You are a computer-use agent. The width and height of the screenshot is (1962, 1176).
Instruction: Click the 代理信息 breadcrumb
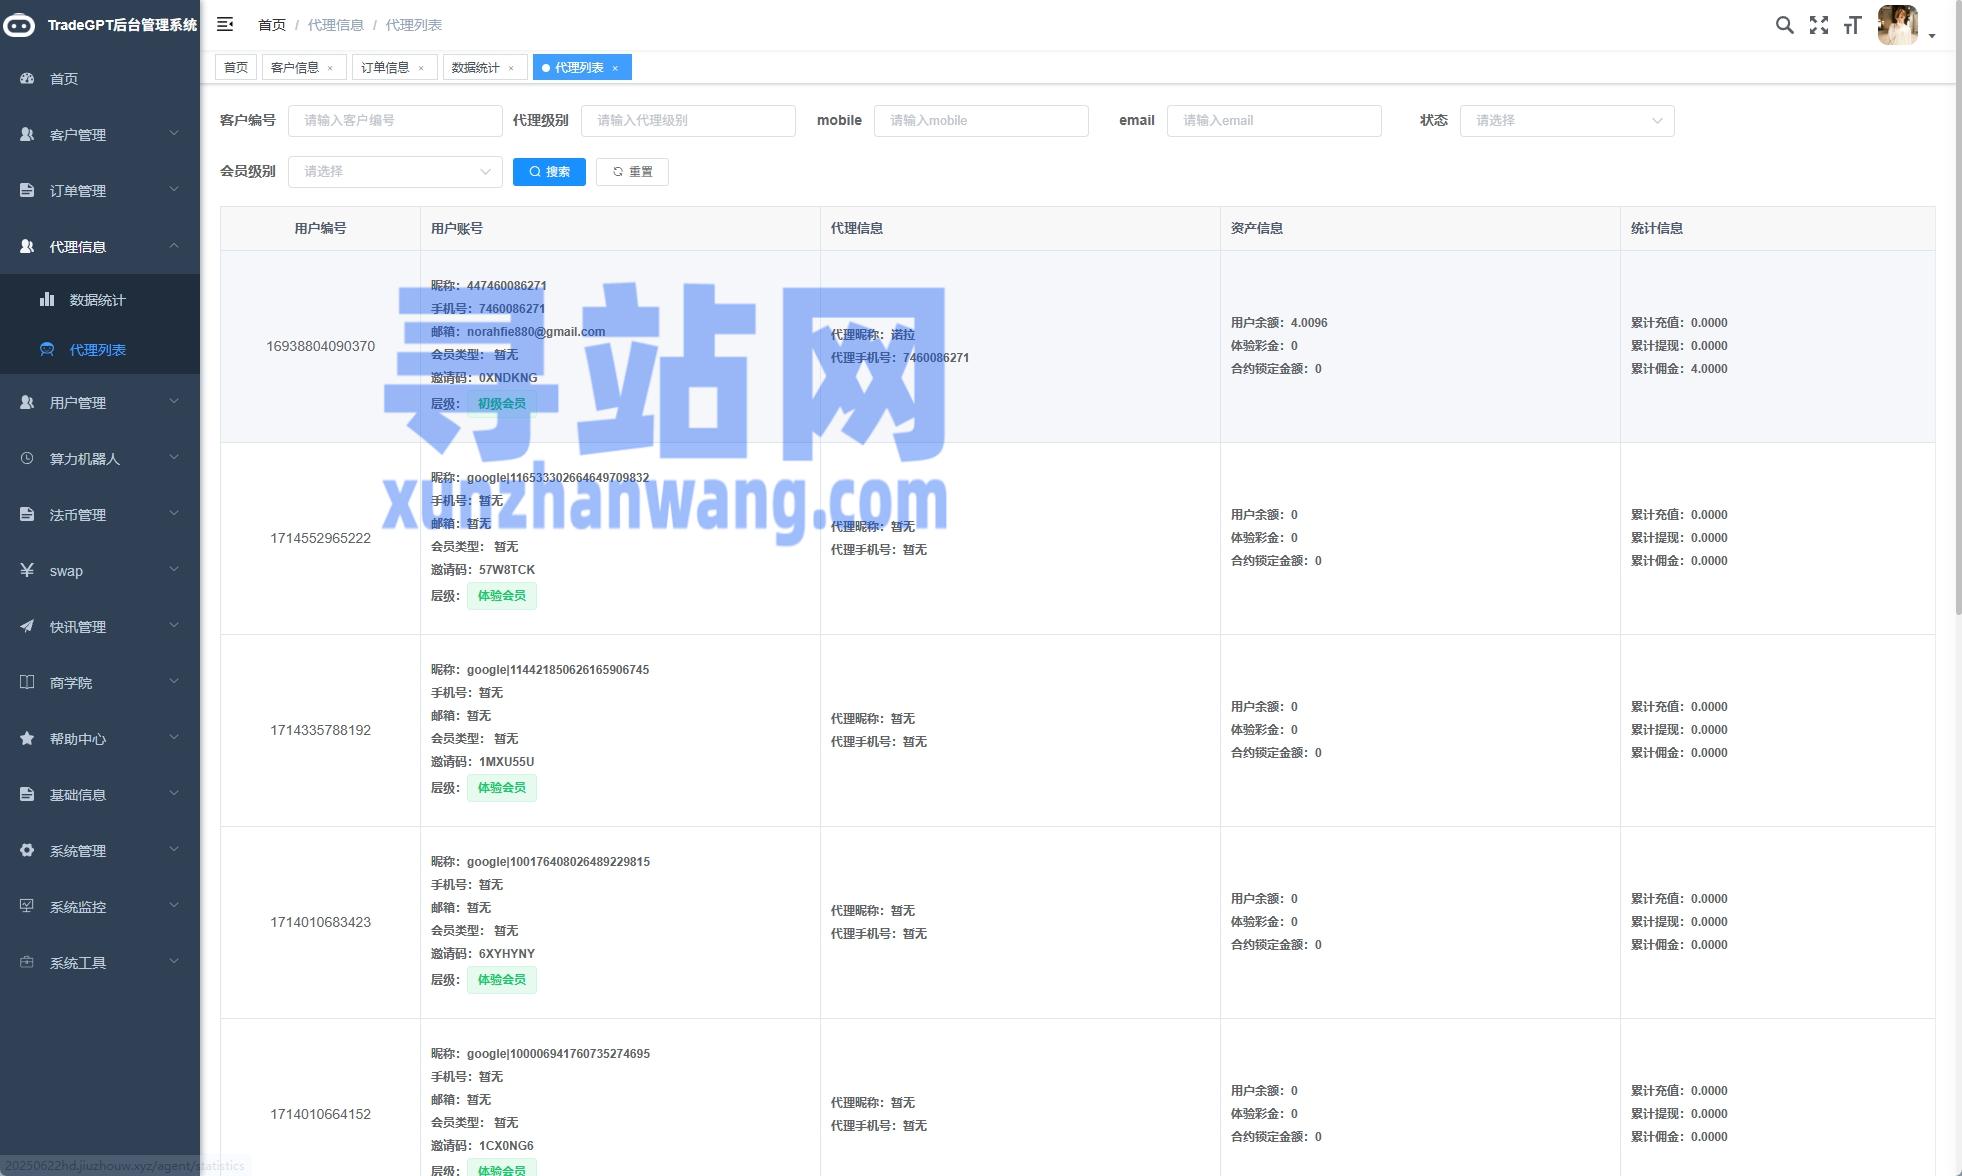336,24
